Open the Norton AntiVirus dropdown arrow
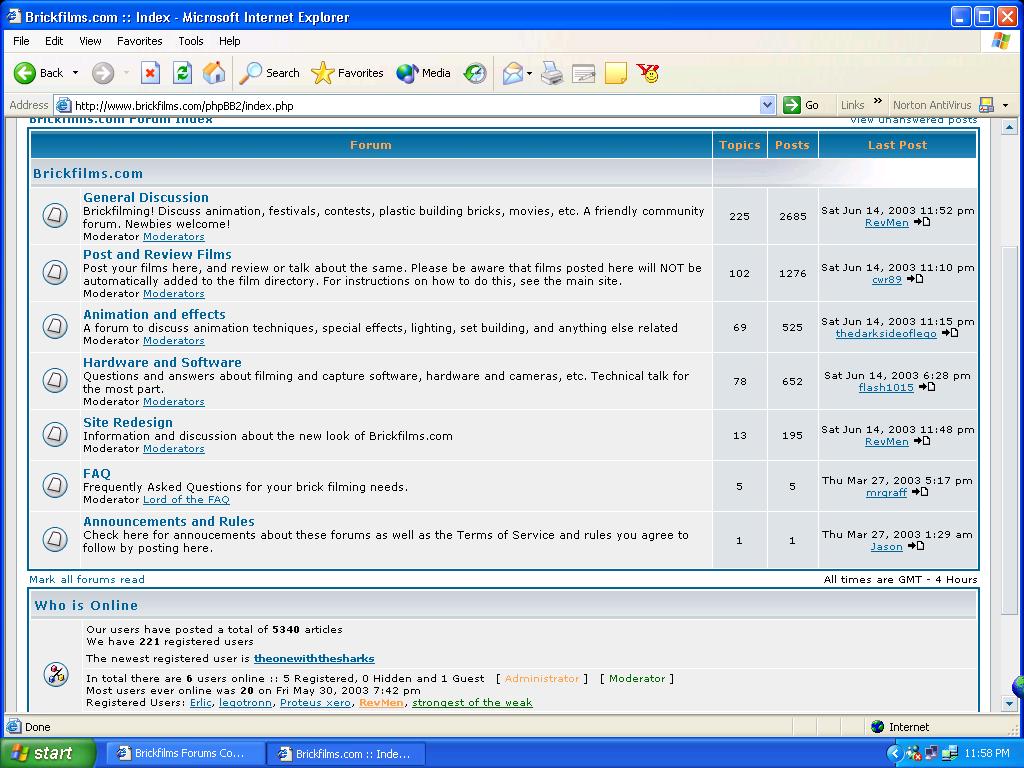 [1006, 105]
